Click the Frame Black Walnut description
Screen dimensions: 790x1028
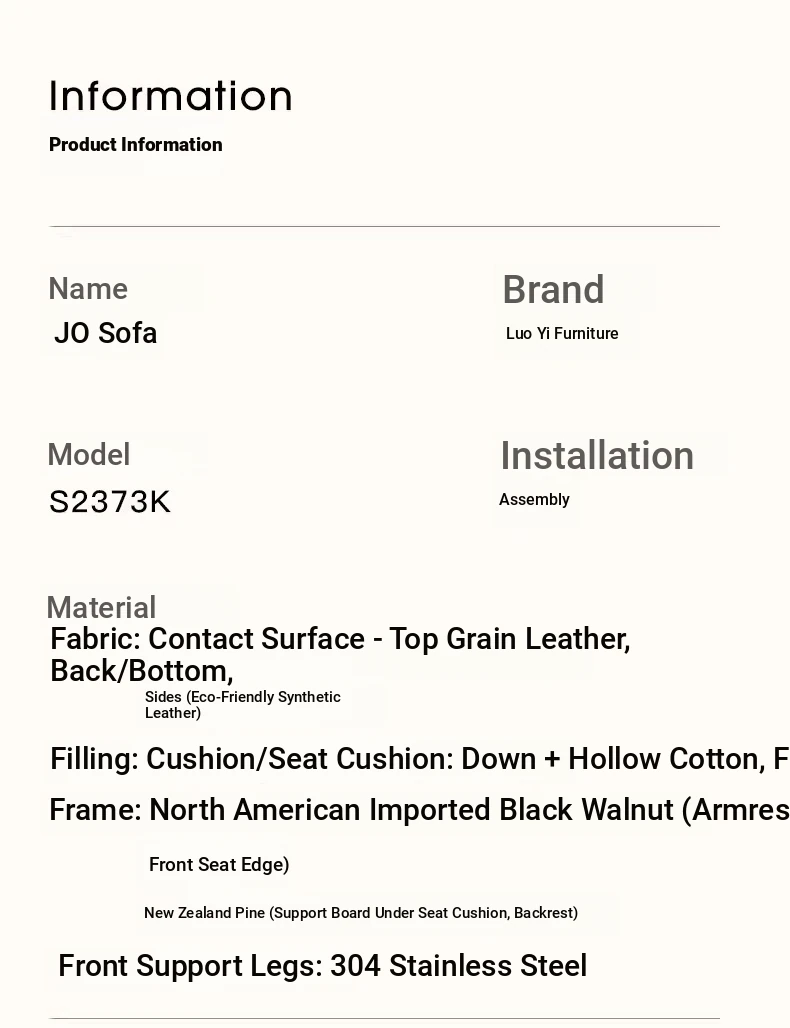(419, 810)
